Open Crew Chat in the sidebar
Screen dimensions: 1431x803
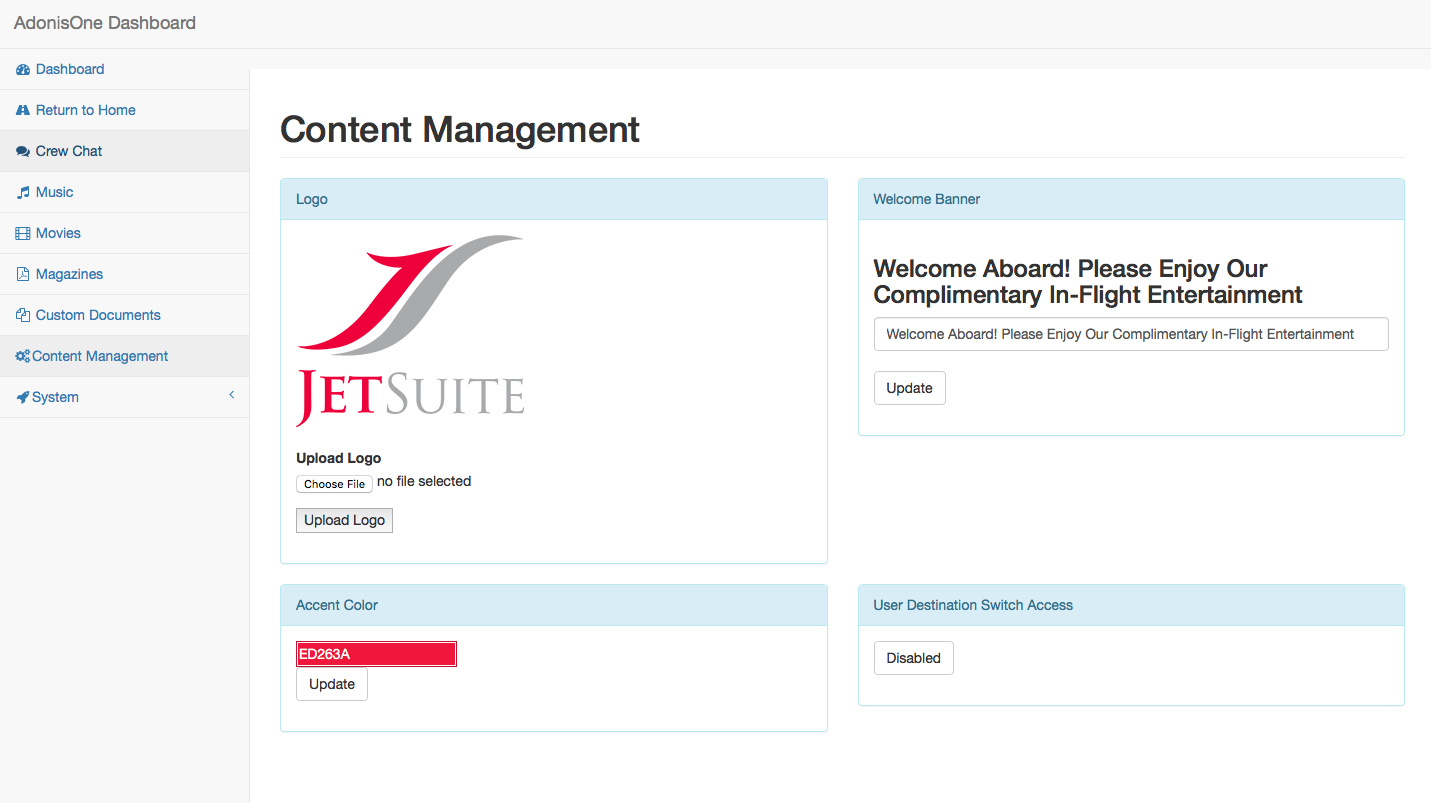pyautogui.click(x=124, y=151)
